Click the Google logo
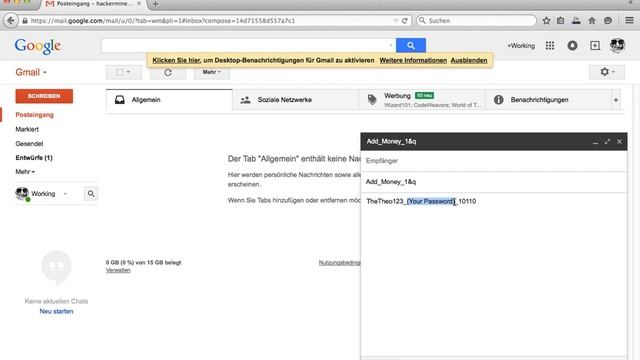The height and width of the screenshot is (360, 640). [38, 46]
